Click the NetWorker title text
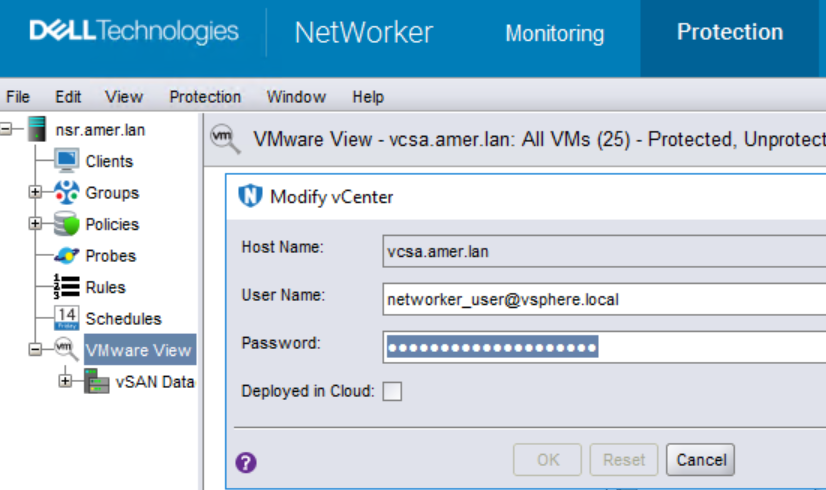 (363, 33)
